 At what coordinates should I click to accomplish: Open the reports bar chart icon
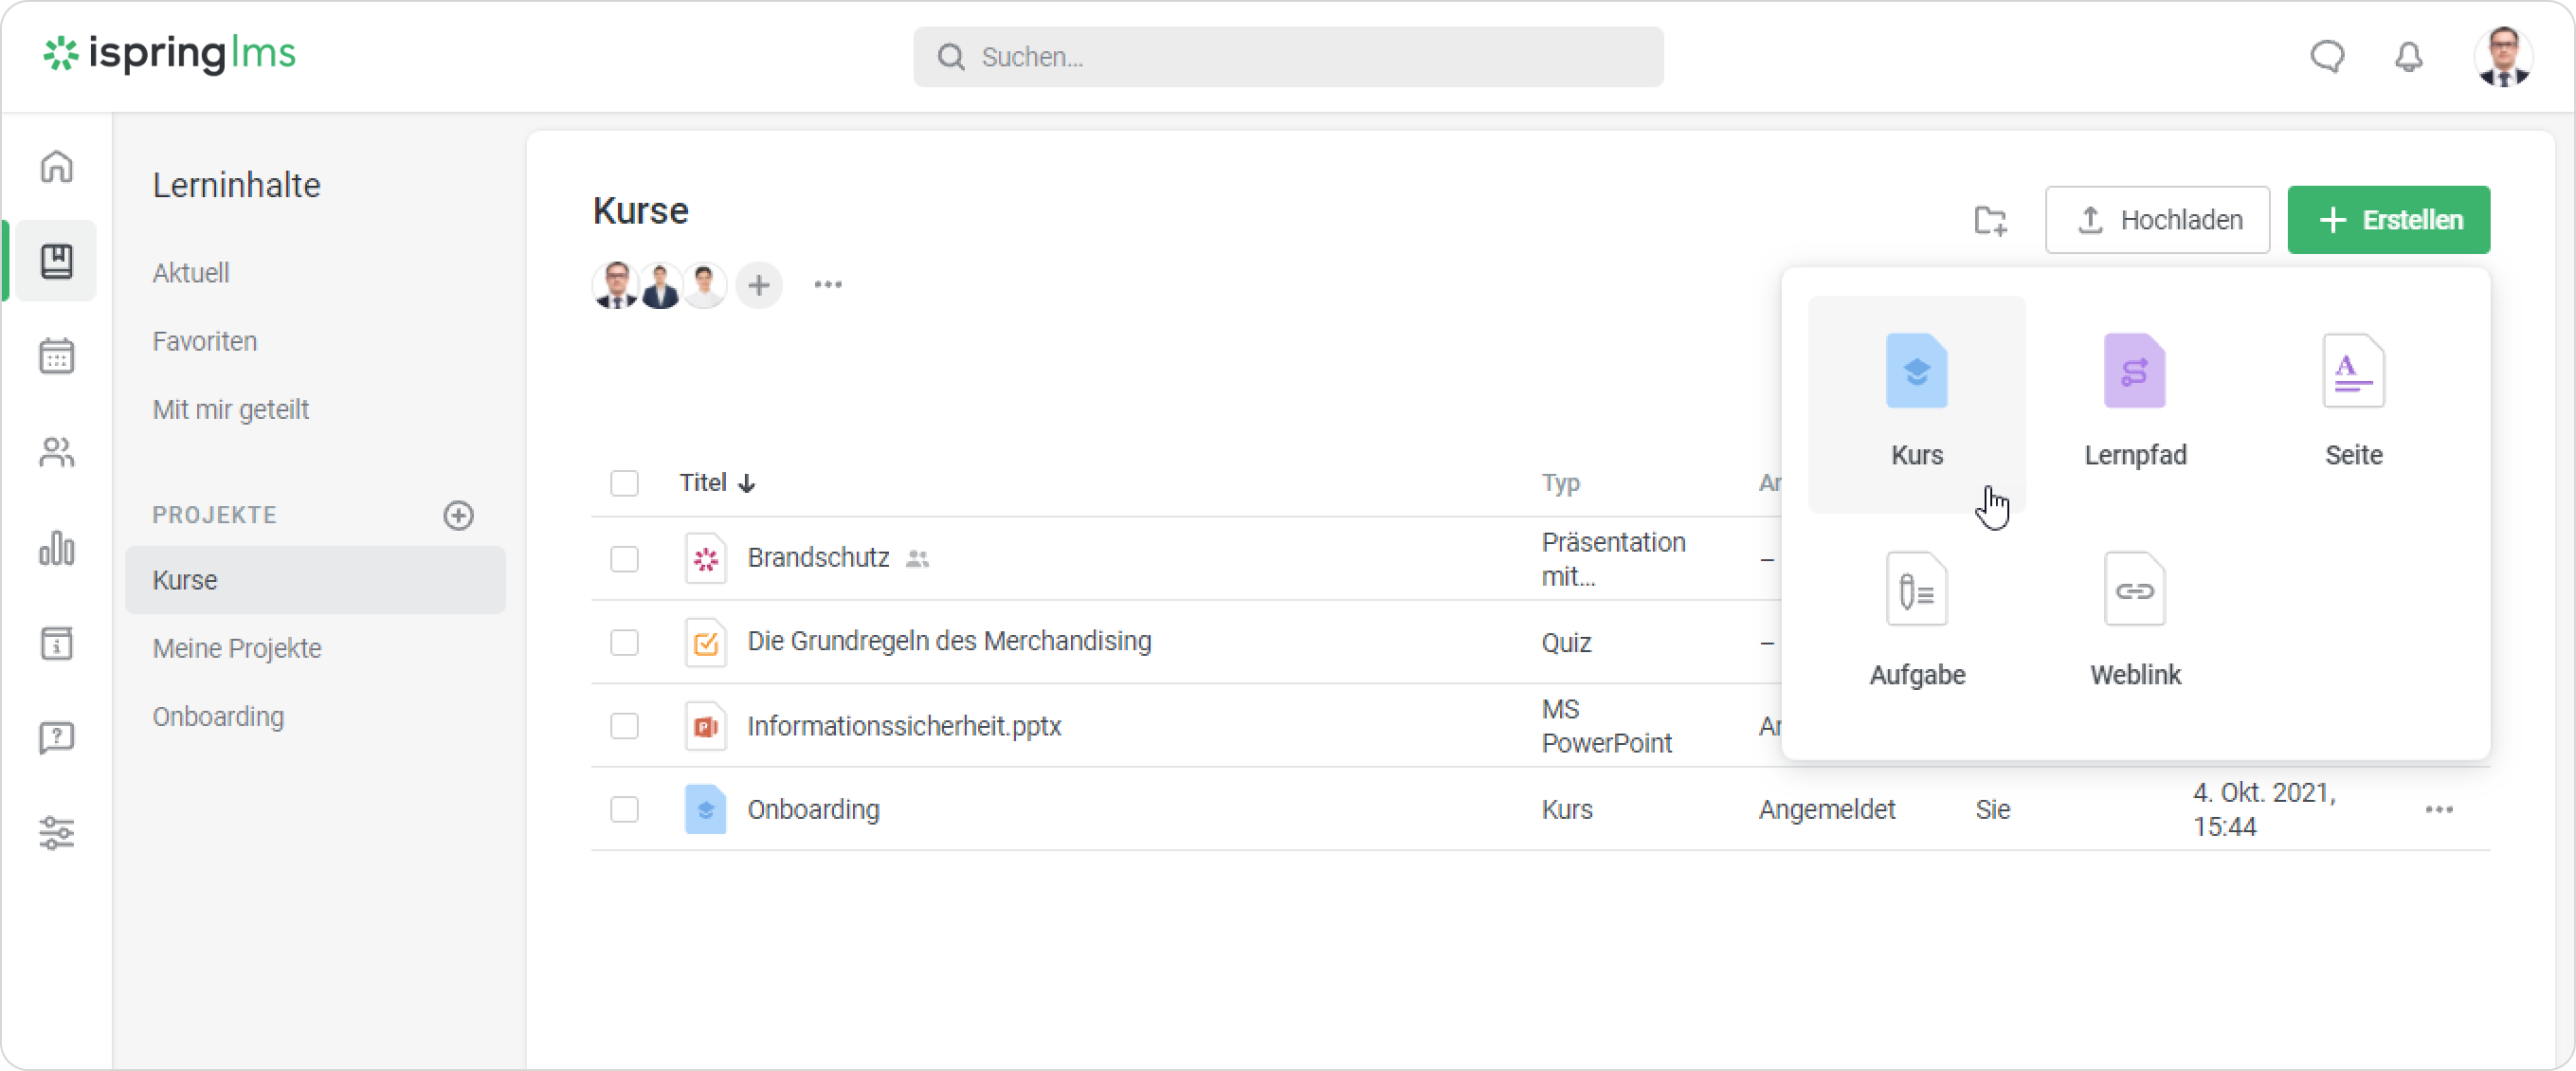point(57,548)
